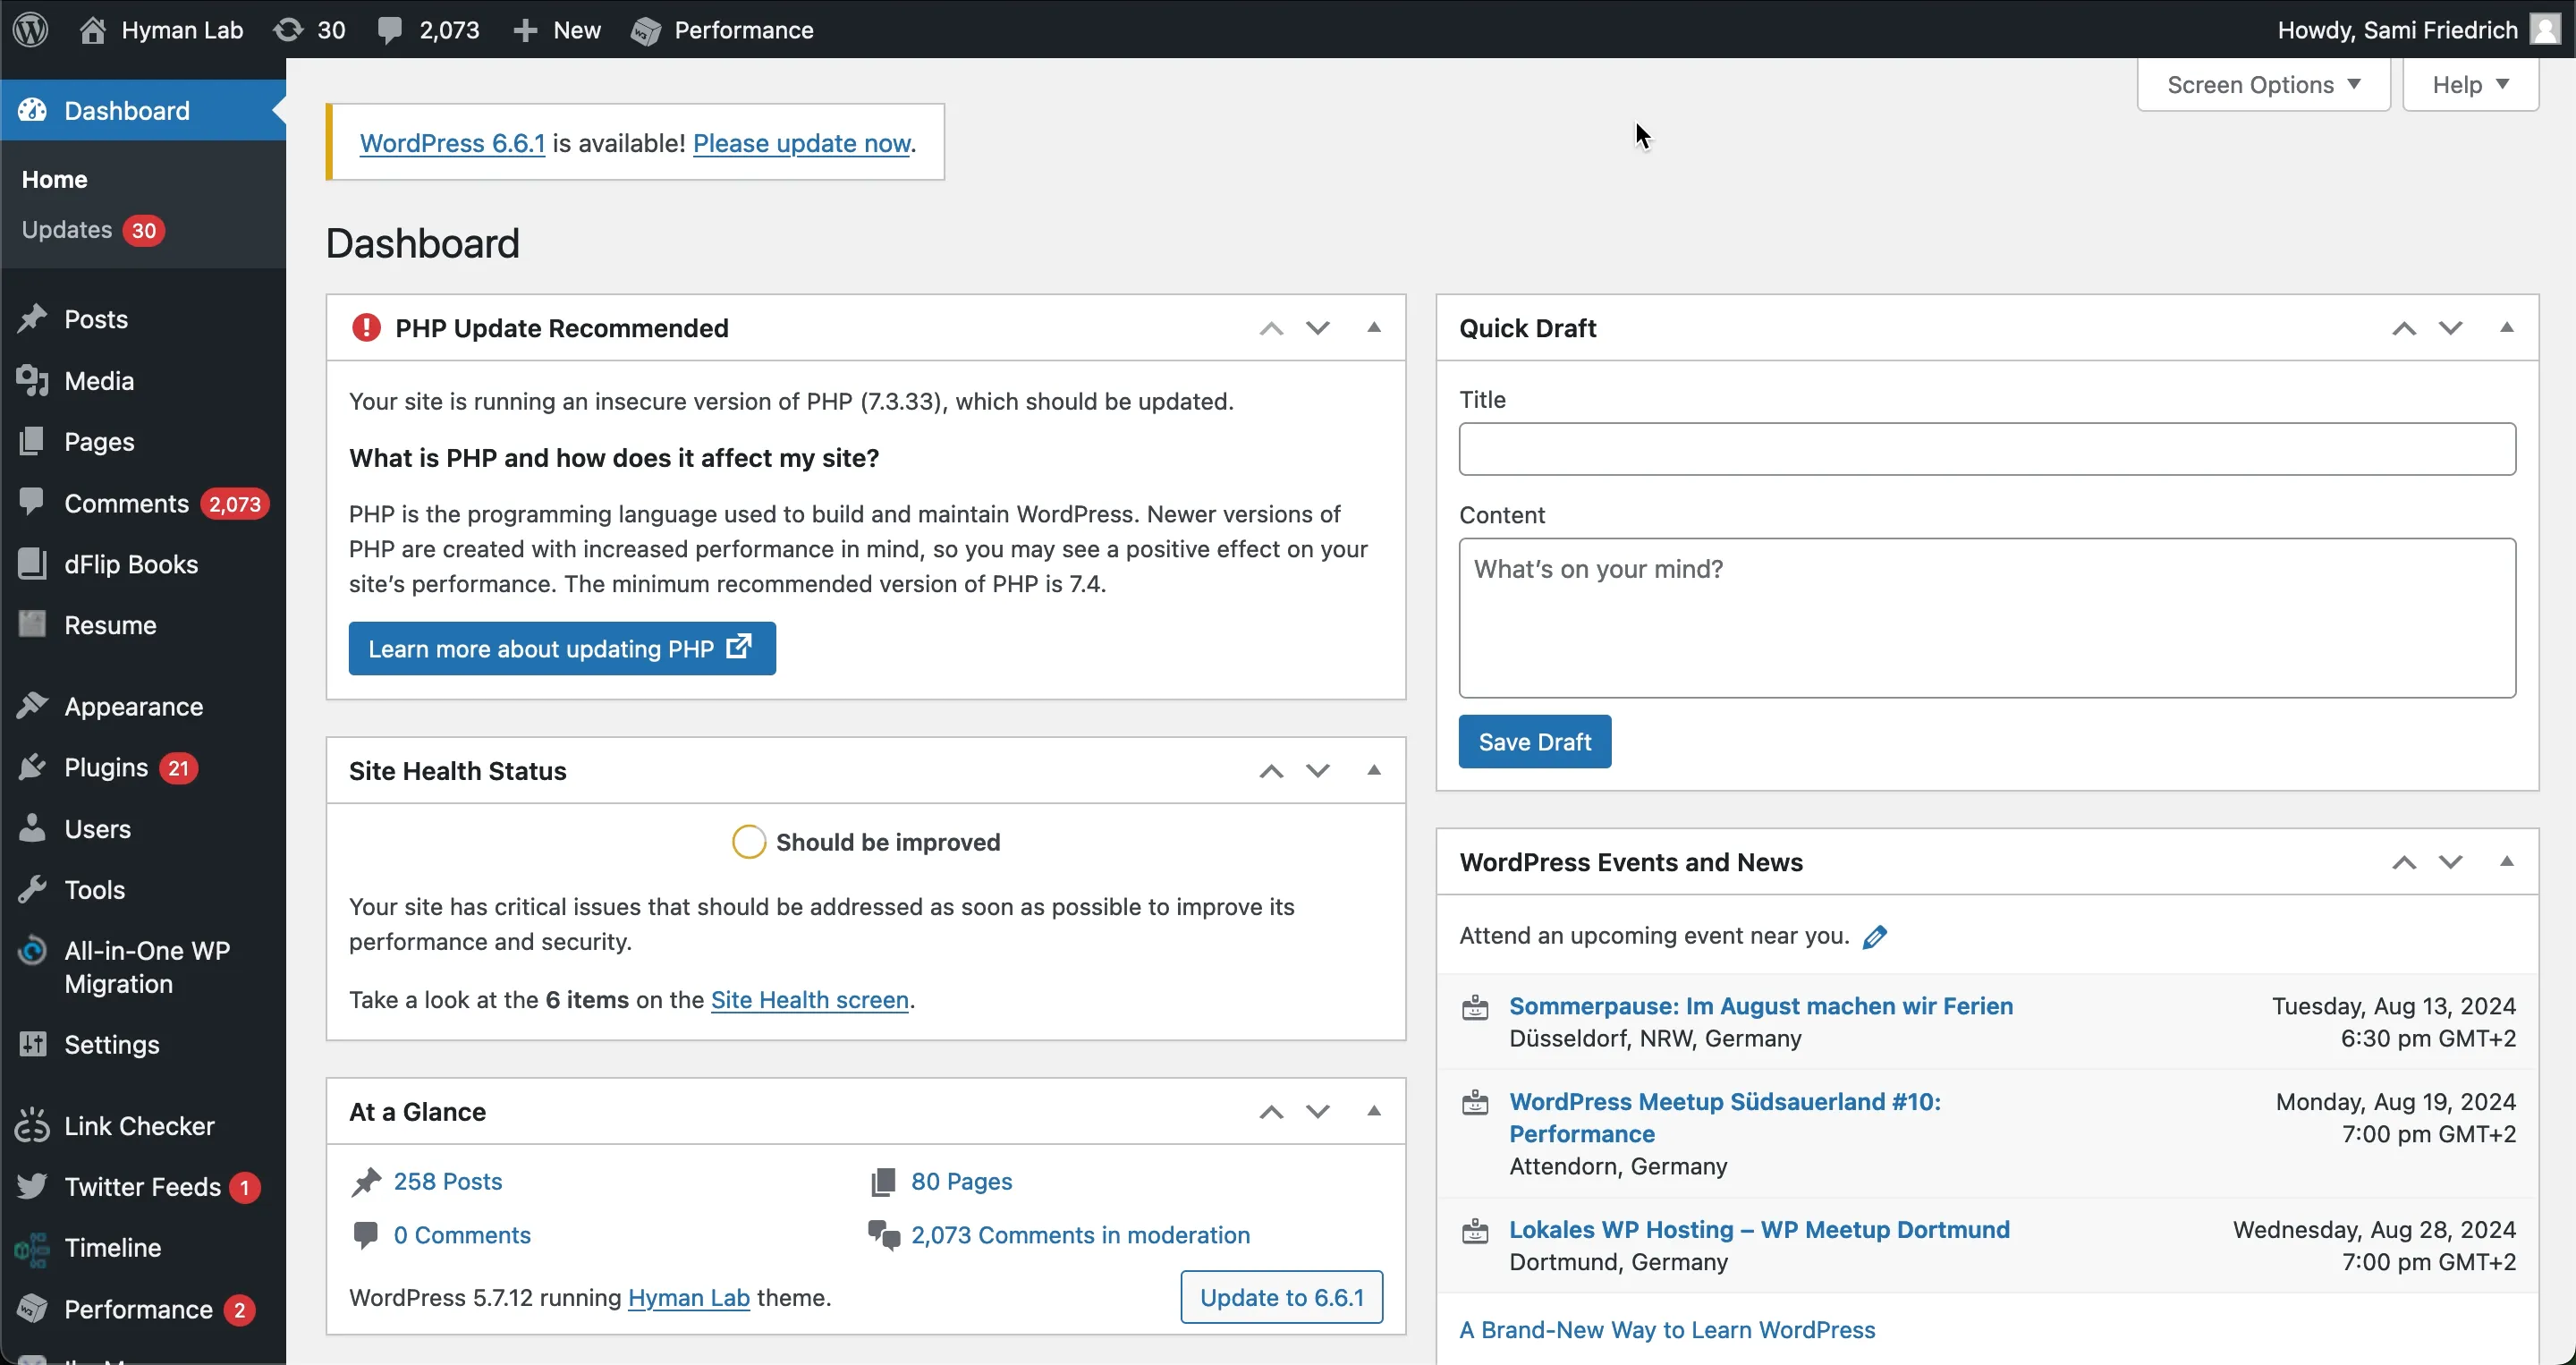Image resolution: width=2576 pixels, height=1365 pixels.
Task: Click Hyman Lab theme link
Action: point(689,1297)
